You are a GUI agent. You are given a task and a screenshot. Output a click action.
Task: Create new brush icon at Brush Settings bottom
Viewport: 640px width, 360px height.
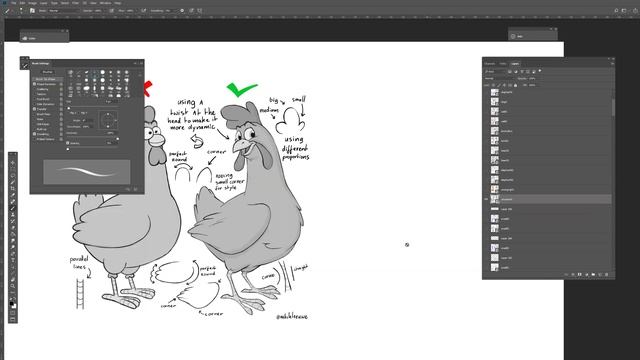[136, 189]
